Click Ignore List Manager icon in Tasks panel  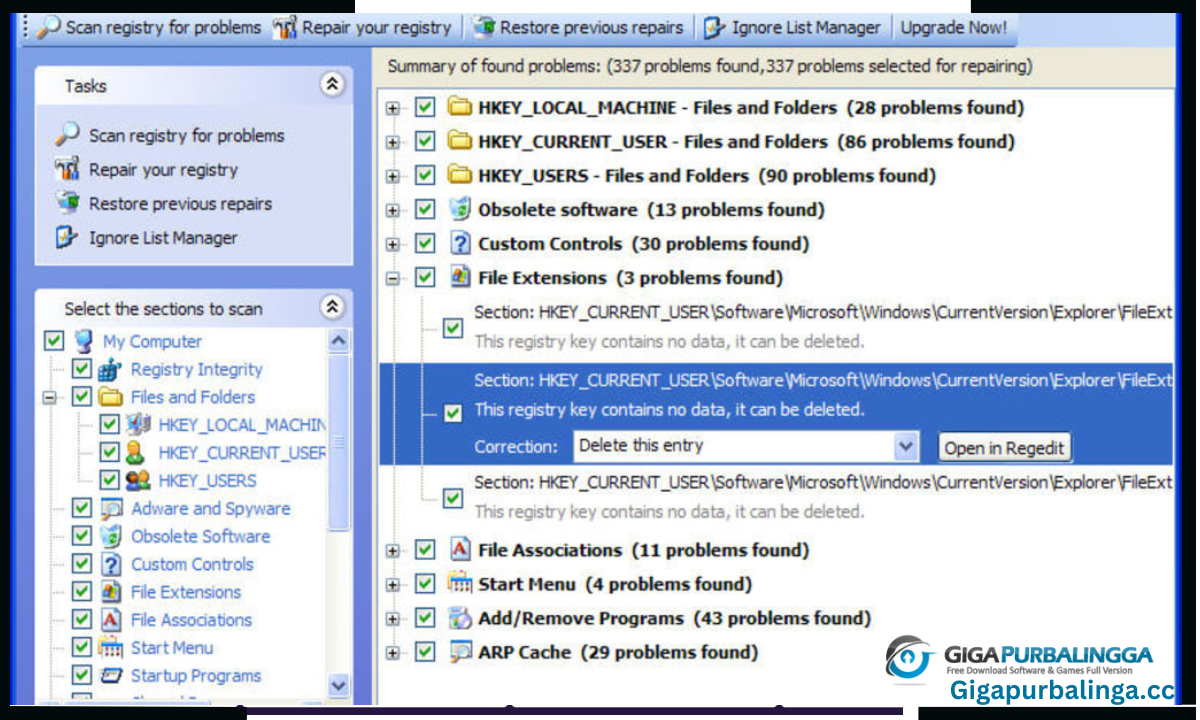pos(67,237)
